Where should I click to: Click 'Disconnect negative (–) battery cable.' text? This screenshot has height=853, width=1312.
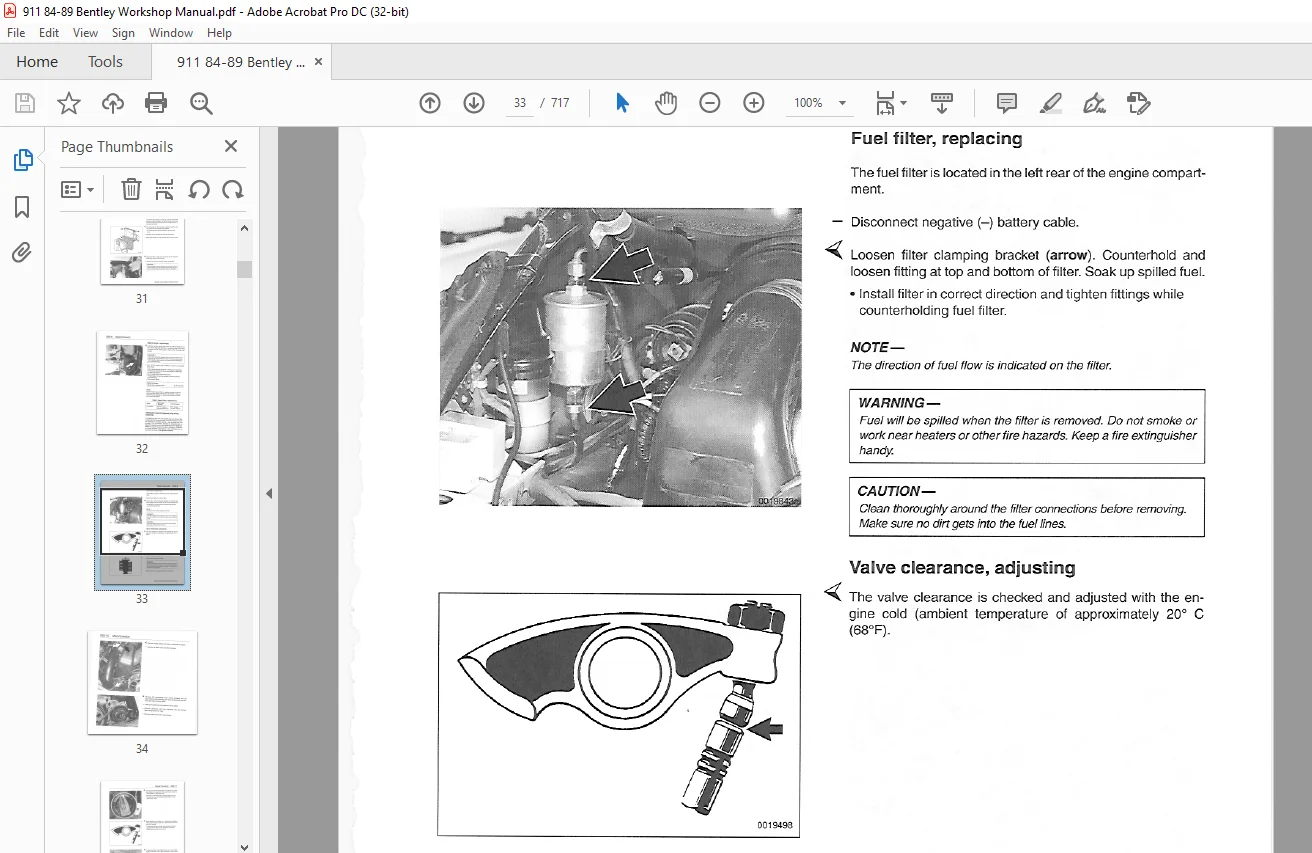[964, 222]
